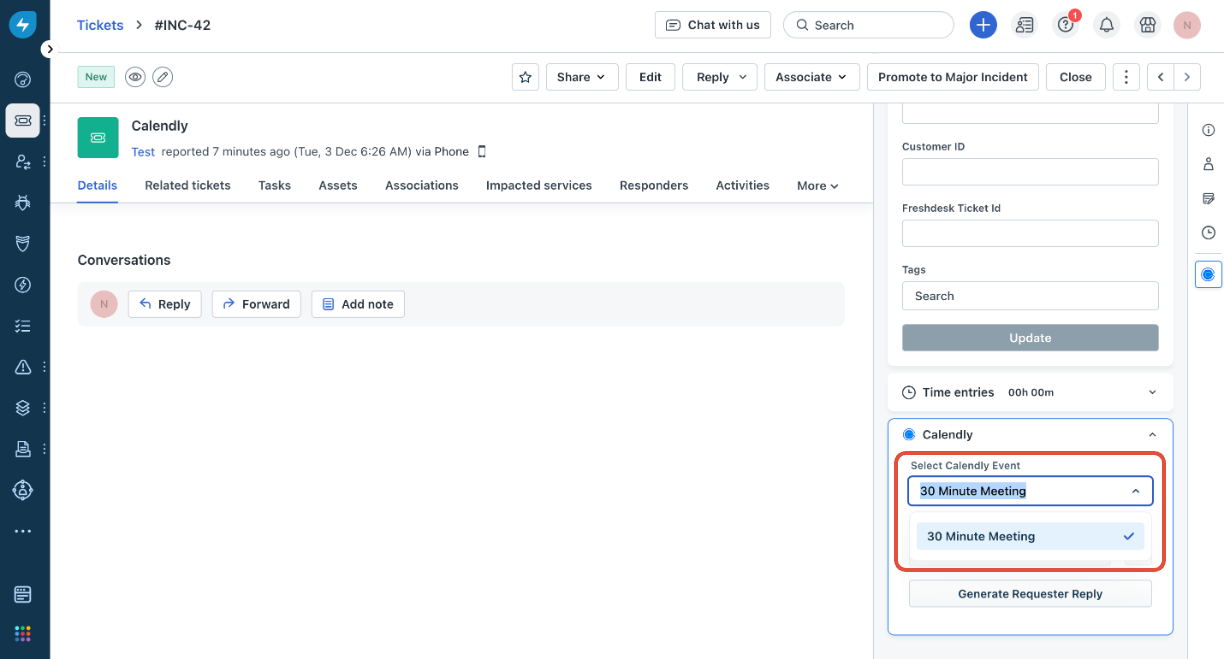Click the Freshservice lightning logo
Screen dimensions: 1224x659
click(23, 25)
